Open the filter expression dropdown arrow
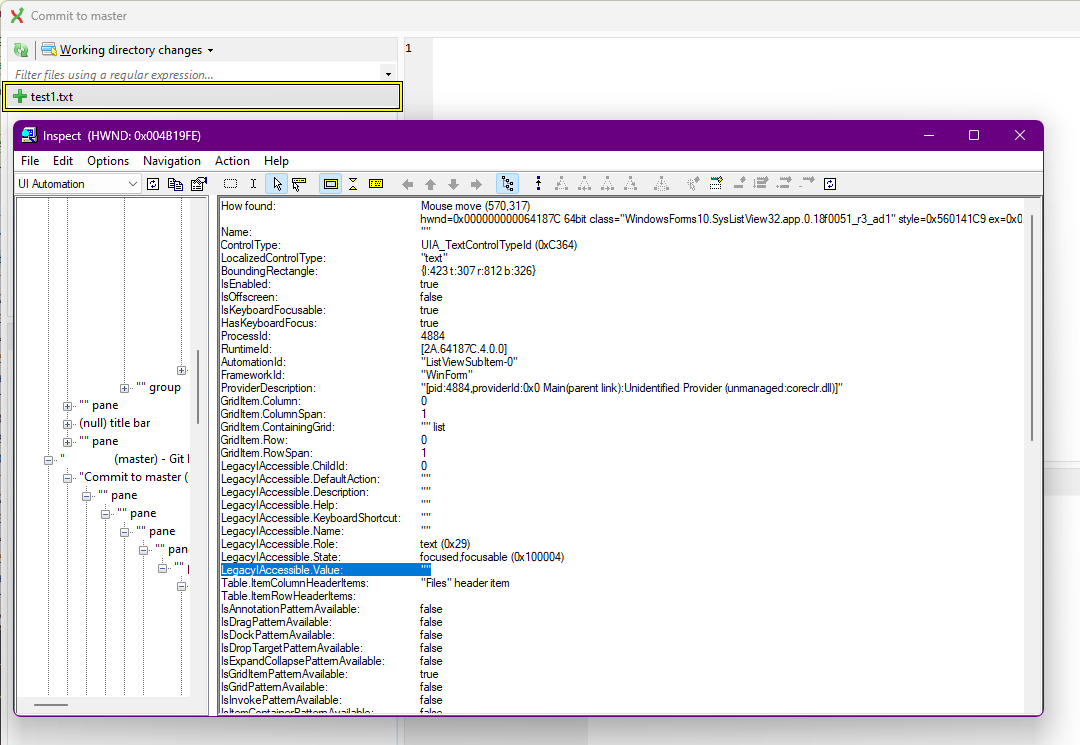Screen dimensions: 1080x745 388,74
